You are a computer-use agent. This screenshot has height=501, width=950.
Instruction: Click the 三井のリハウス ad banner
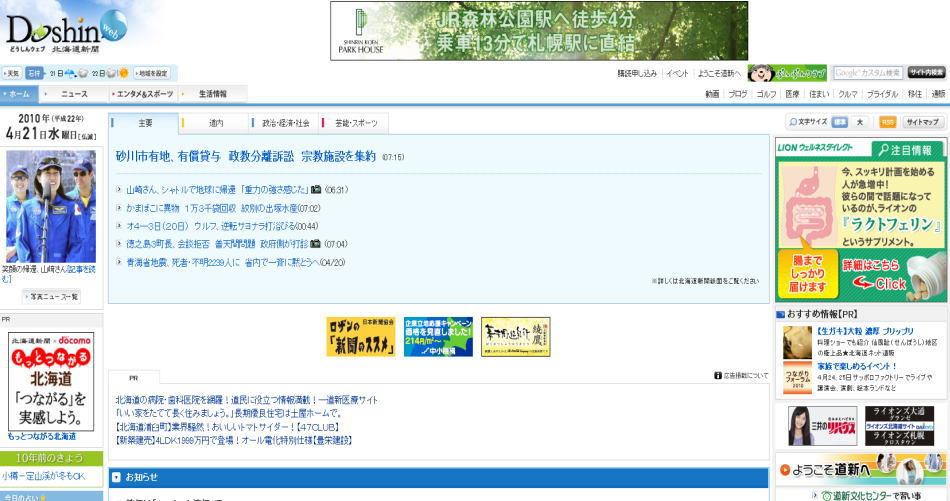pos(822,426)
